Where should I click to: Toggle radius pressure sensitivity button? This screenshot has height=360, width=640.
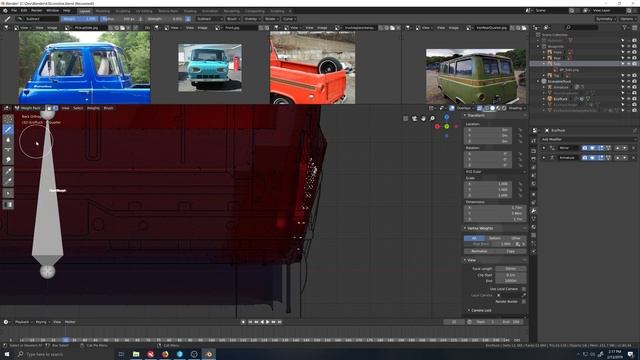[140, 19]
